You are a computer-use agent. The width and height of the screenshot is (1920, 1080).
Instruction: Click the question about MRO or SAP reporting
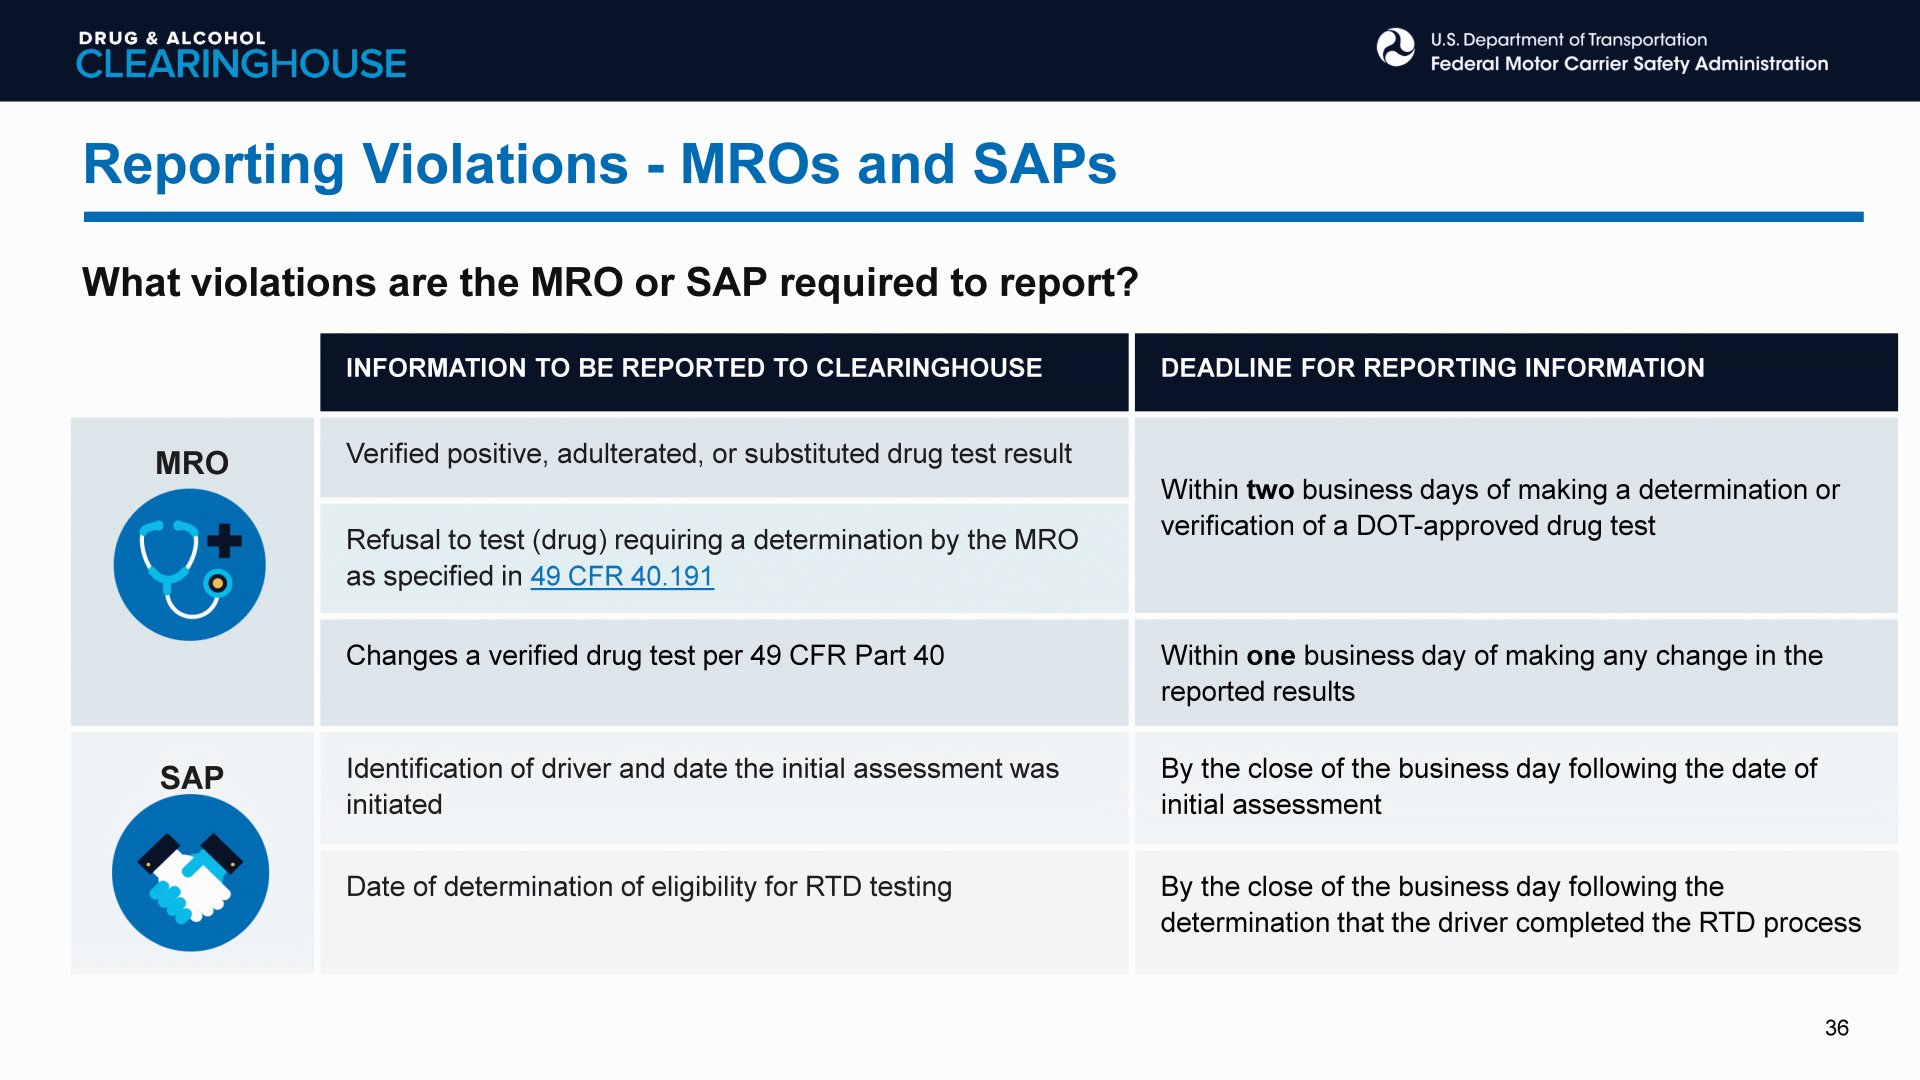tap(610, 283)
